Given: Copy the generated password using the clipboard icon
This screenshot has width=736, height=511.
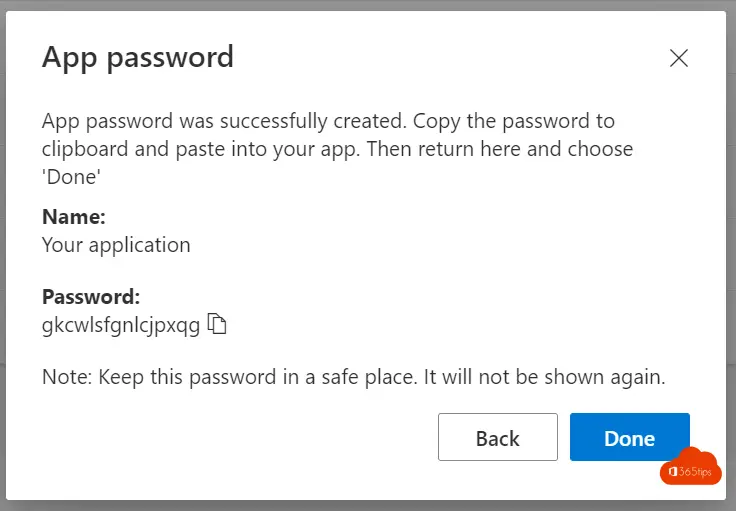Looking at the screenshot, I should point(217,324).
